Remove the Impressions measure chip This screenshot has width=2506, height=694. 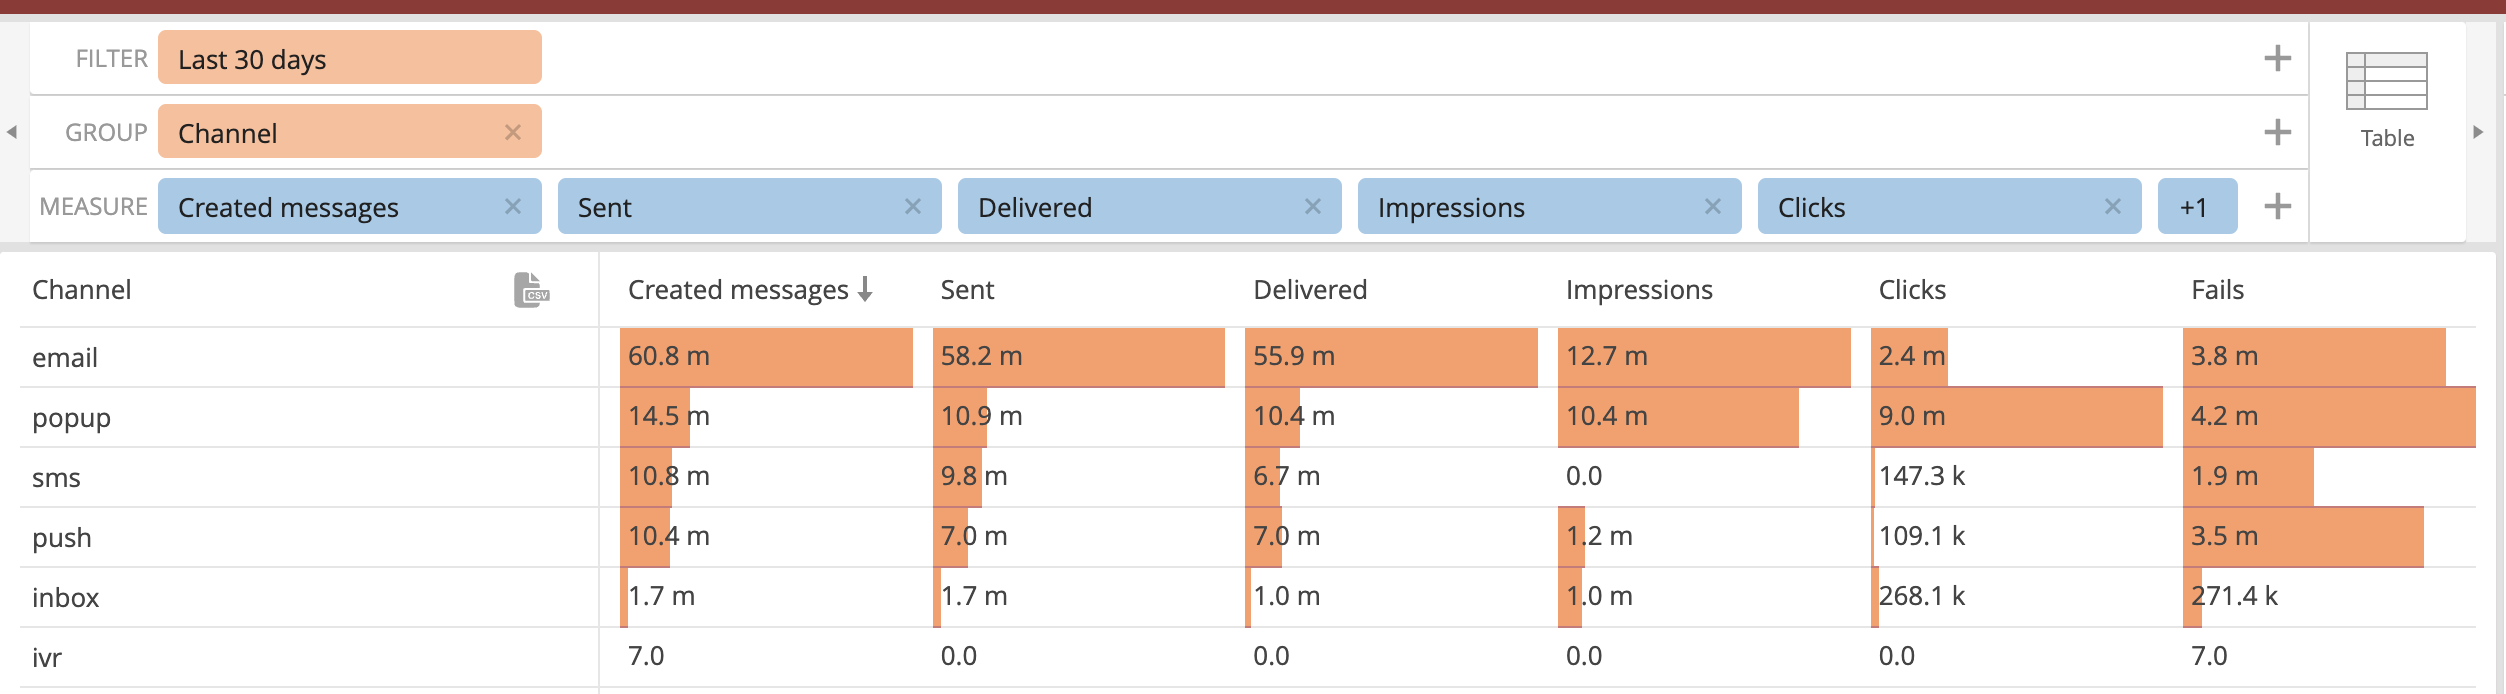[x=1713, y=206]
